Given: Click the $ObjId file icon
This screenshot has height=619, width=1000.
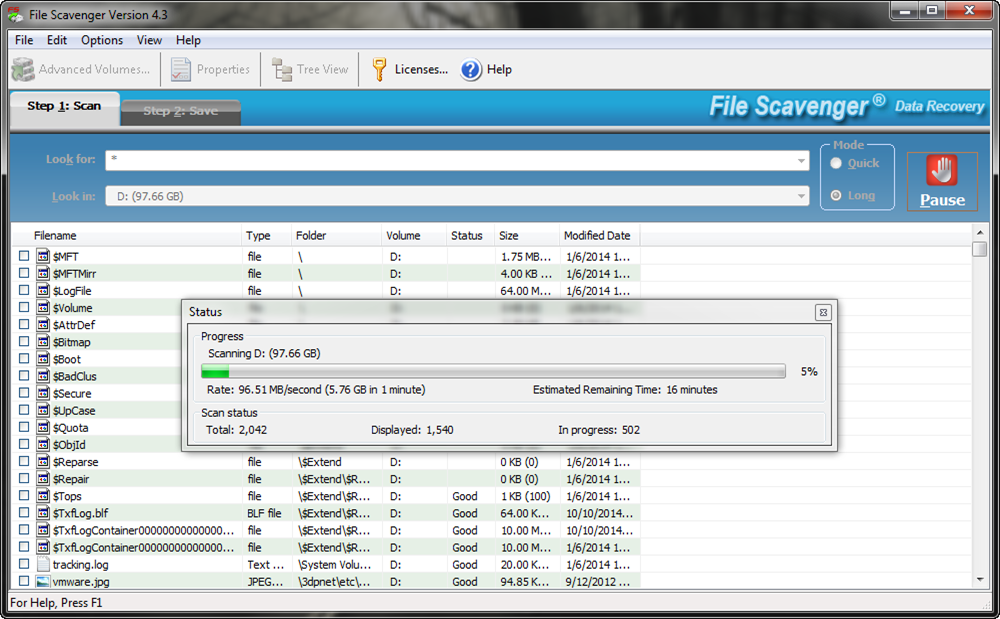Looking at the screenshot, I should click(x=43, y=444).
